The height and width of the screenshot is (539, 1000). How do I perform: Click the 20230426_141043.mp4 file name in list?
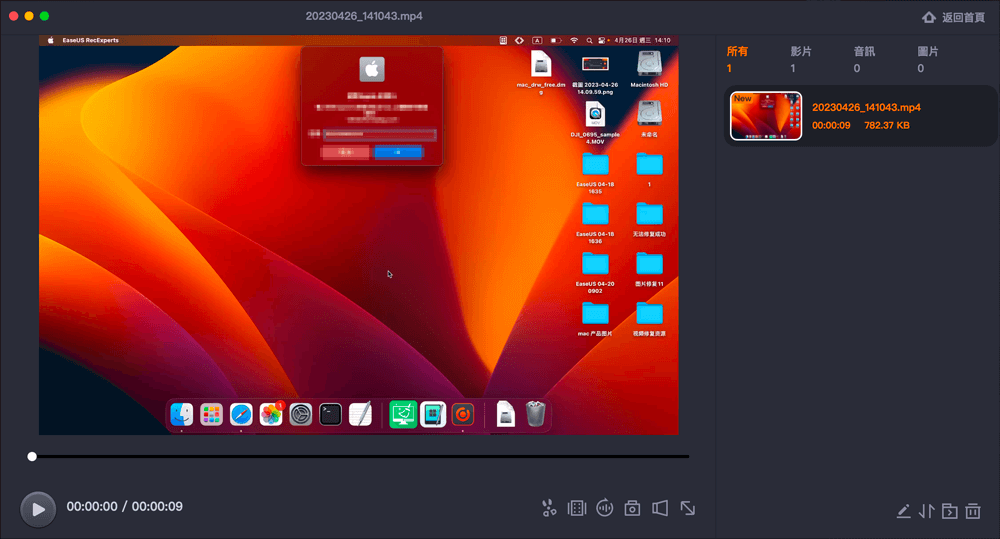[x=866, y=107]
